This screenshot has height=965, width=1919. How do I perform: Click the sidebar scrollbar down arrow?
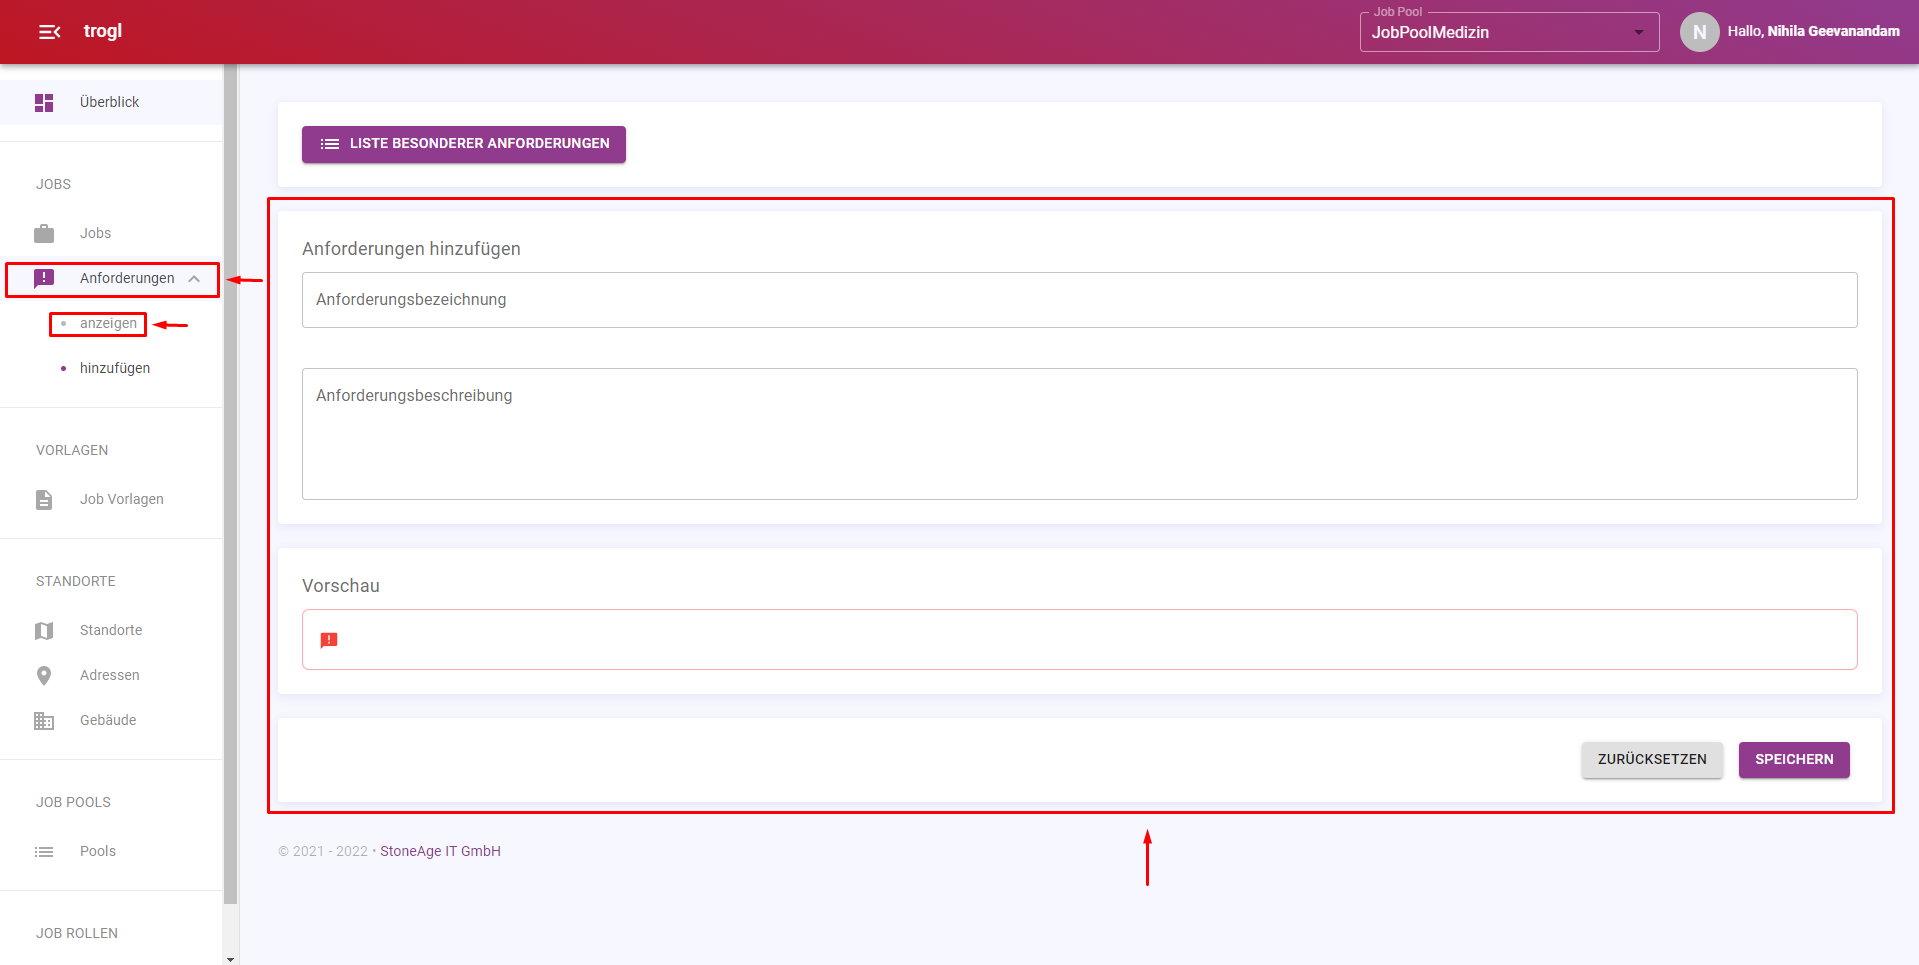click(231, 959)
